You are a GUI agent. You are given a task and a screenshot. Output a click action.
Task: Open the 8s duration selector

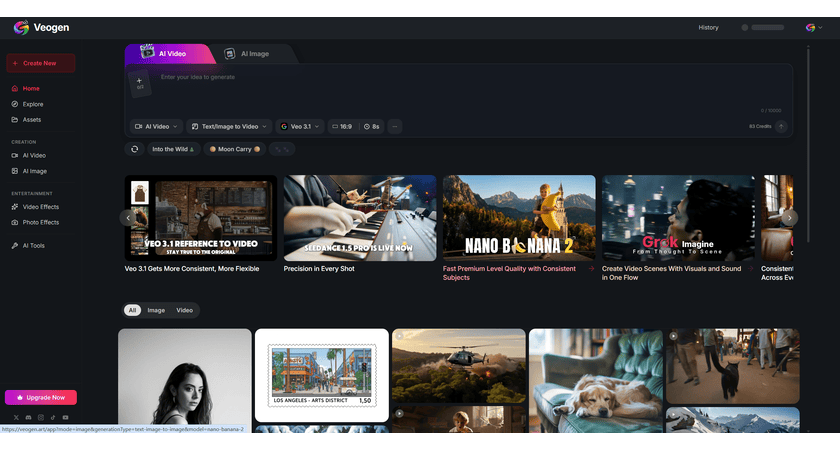pos(372,126)
